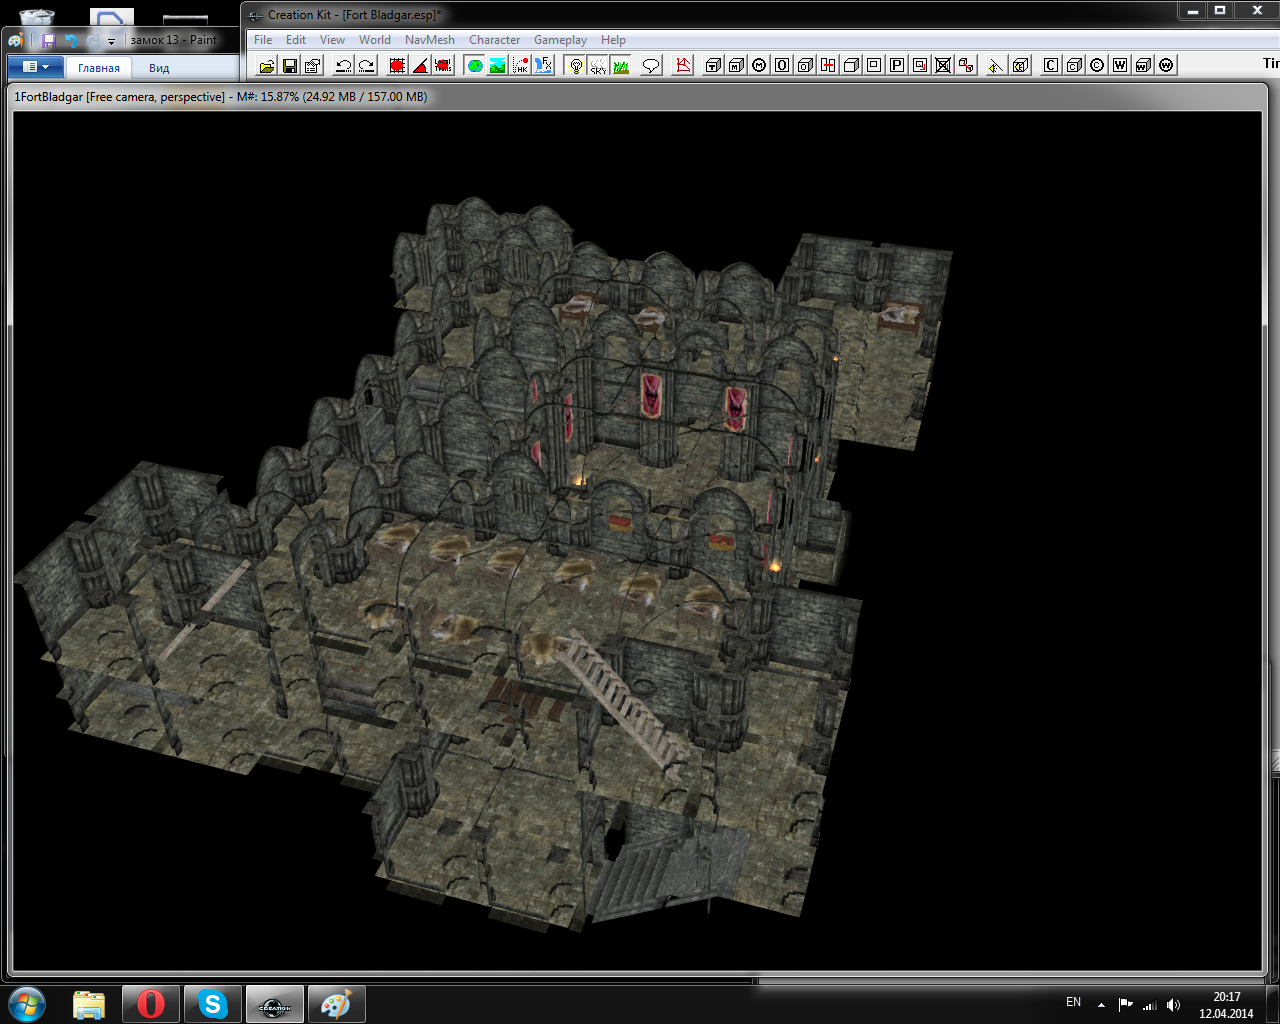This screenshot has width=1280, height=1024.
Task: Click the EN language indicator in tray
Action: pyautogui.click(x=1073, y=1002)
